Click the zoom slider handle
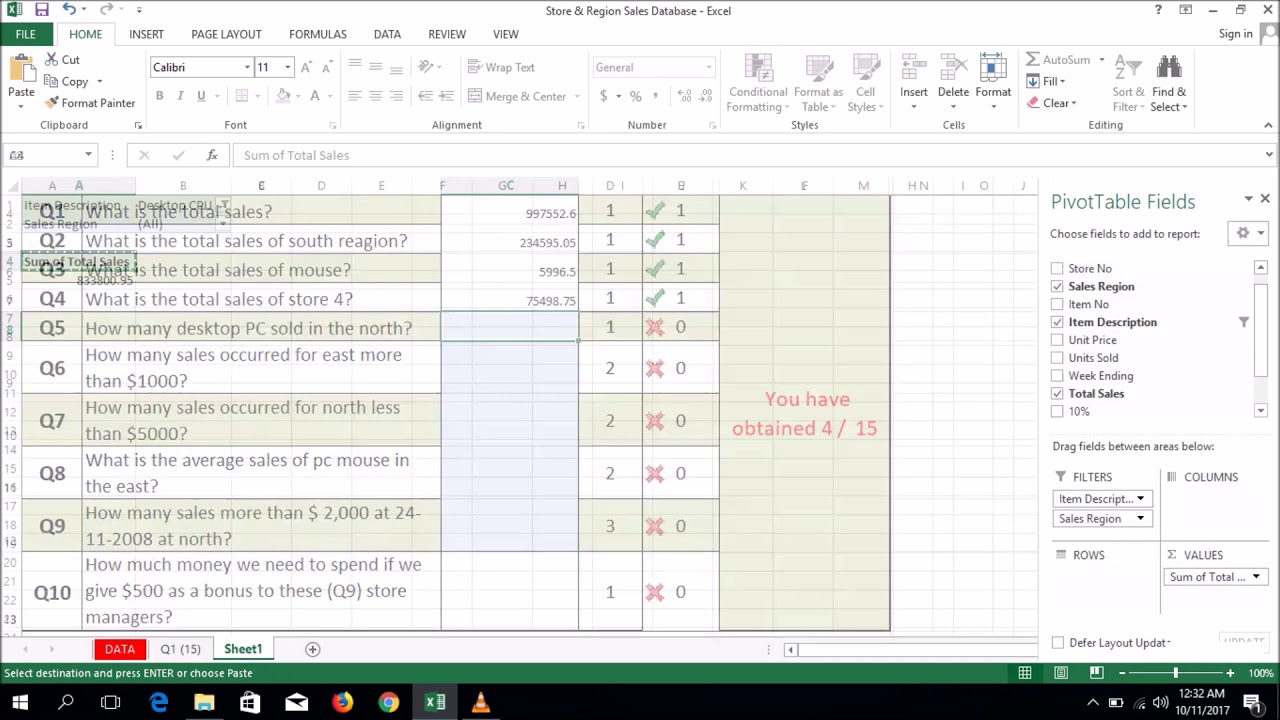 (1176, 673)
